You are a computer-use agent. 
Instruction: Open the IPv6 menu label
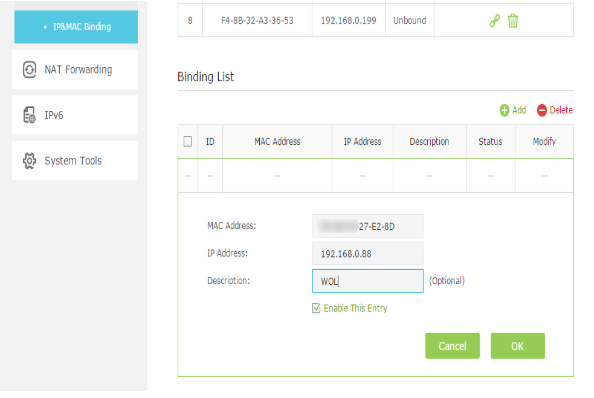pos(54,115)
